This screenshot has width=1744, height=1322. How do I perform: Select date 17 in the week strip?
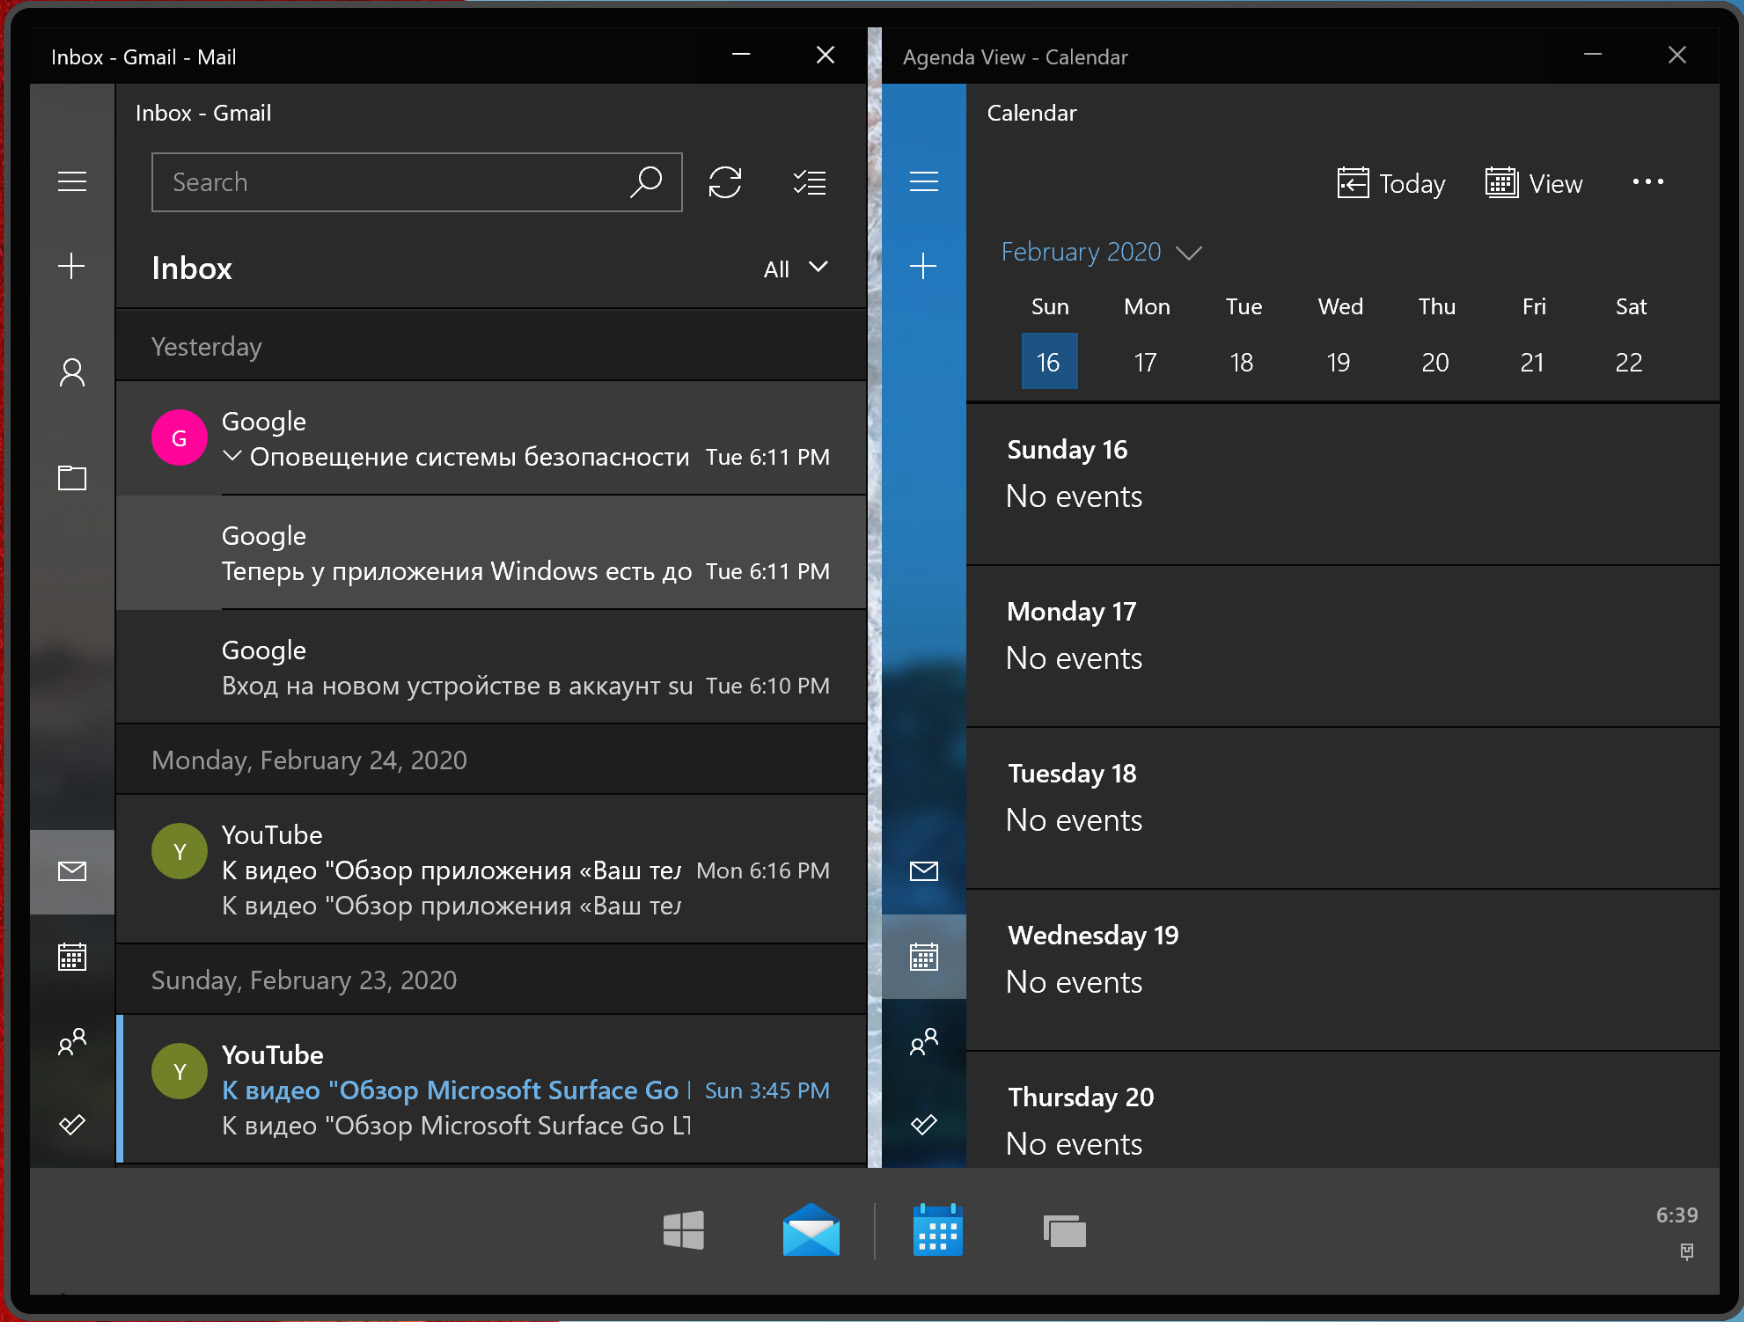tap(1145, 361)
